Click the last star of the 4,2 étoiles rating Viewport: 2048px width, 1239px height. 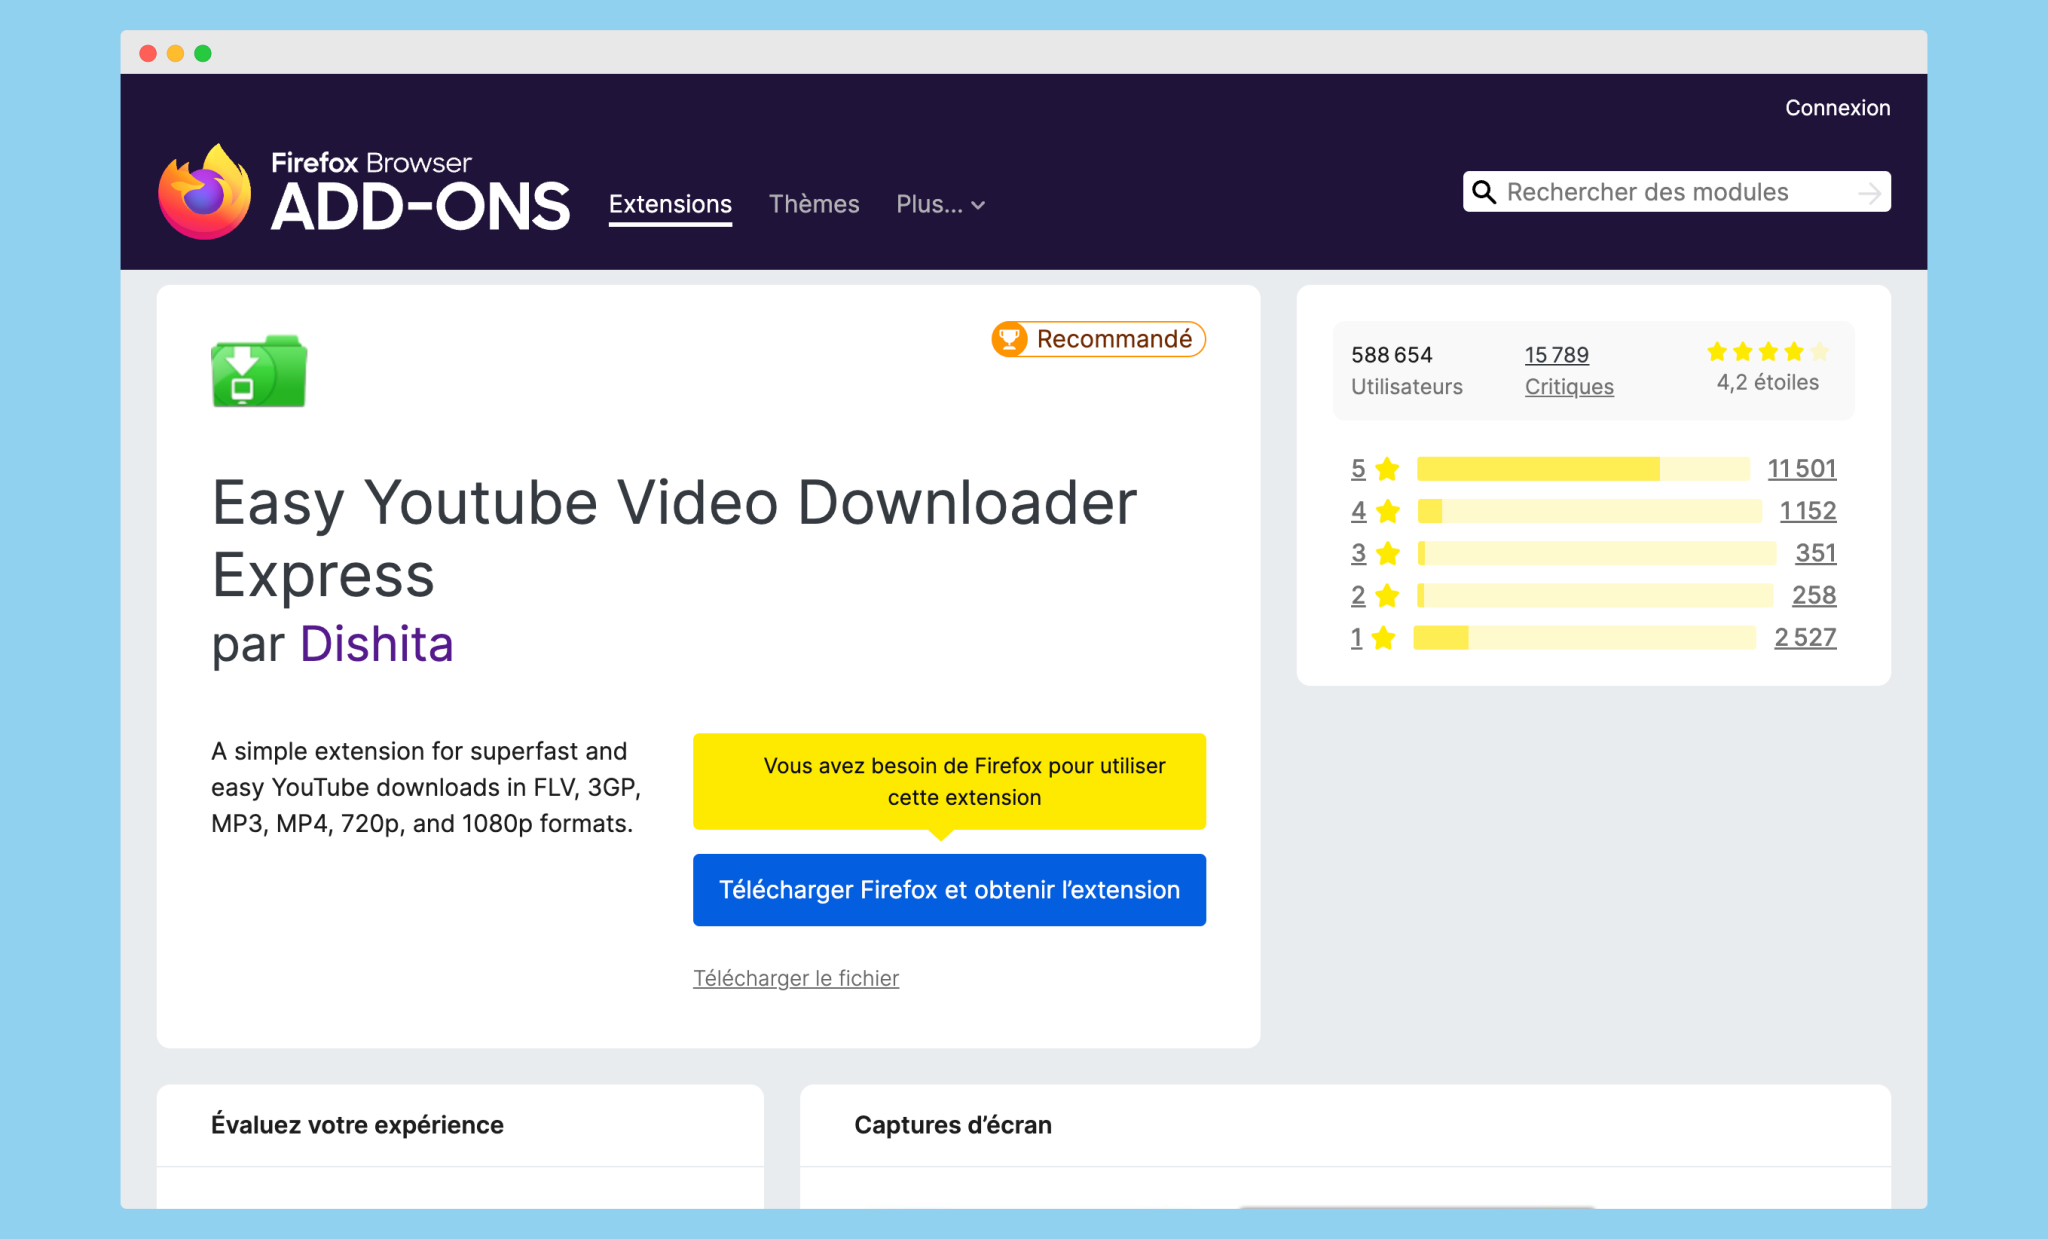click(1821, 352)
